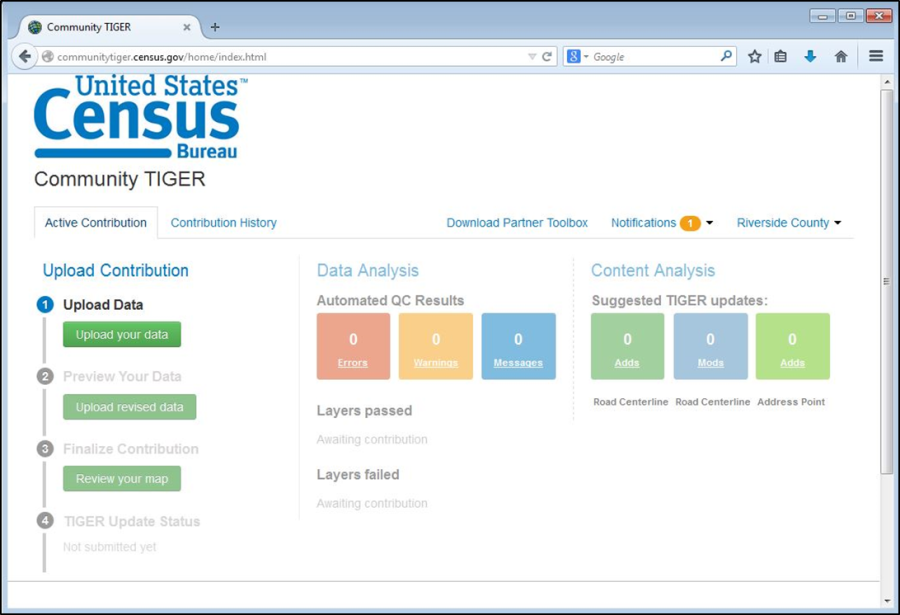
Task: Expand the Notifications dropdown caret
Action: (709, 223)
